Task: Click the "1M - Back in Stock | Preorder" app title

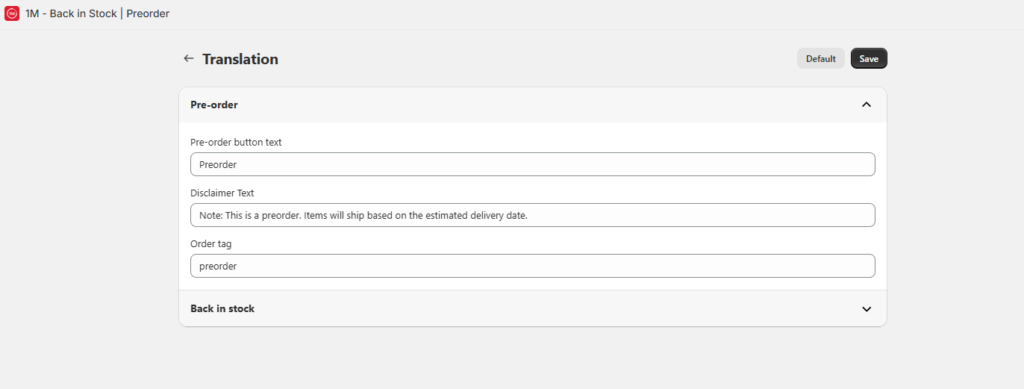Action: [97, 13]
